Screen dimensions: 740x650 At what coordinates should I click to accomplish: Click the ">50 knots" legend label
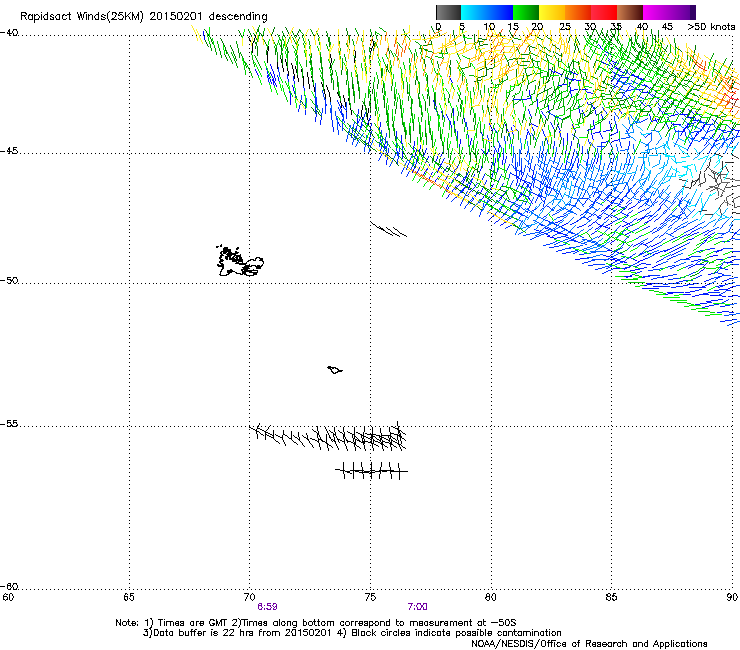click(711, 27)
